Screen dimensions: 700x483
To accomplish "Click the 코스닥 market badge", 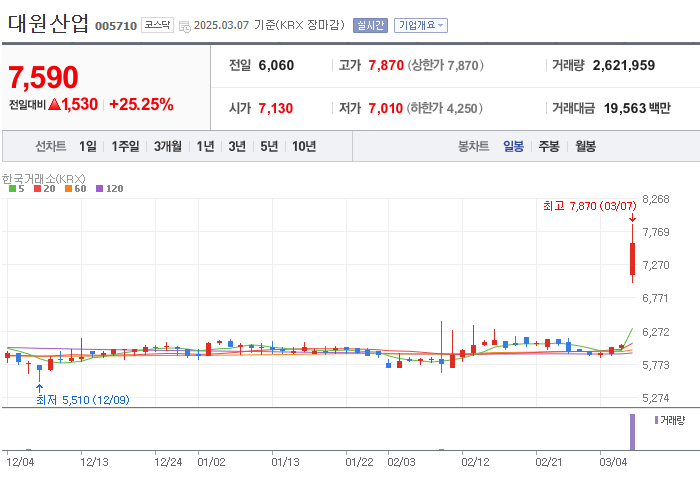I will coord(157,25).
